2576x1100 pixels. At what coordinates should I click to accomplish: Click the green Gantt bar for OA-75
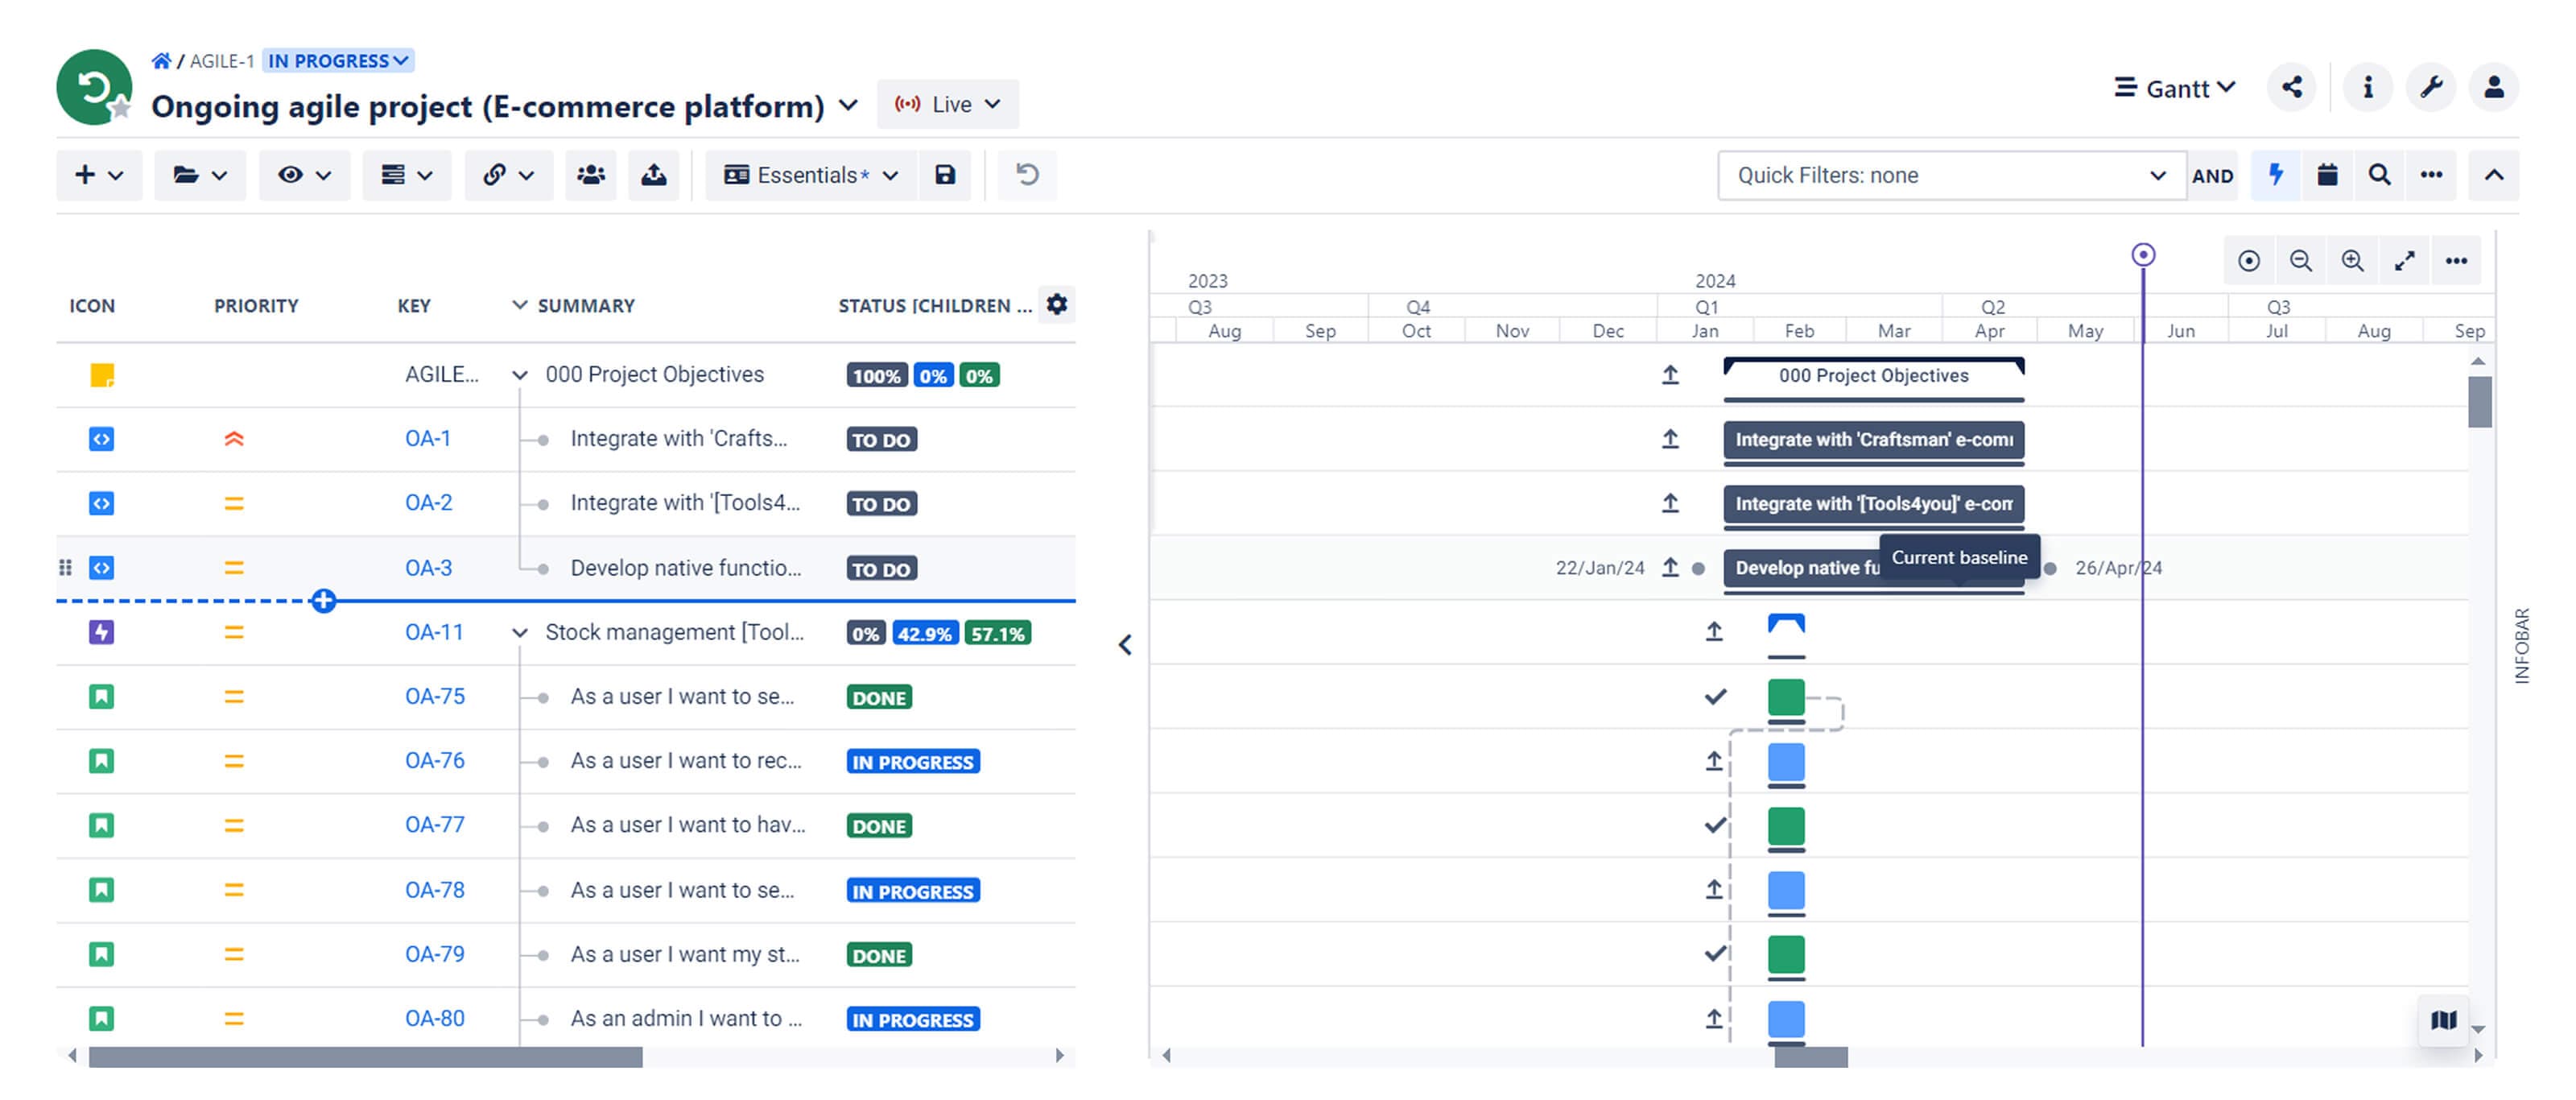[1786, 697]
